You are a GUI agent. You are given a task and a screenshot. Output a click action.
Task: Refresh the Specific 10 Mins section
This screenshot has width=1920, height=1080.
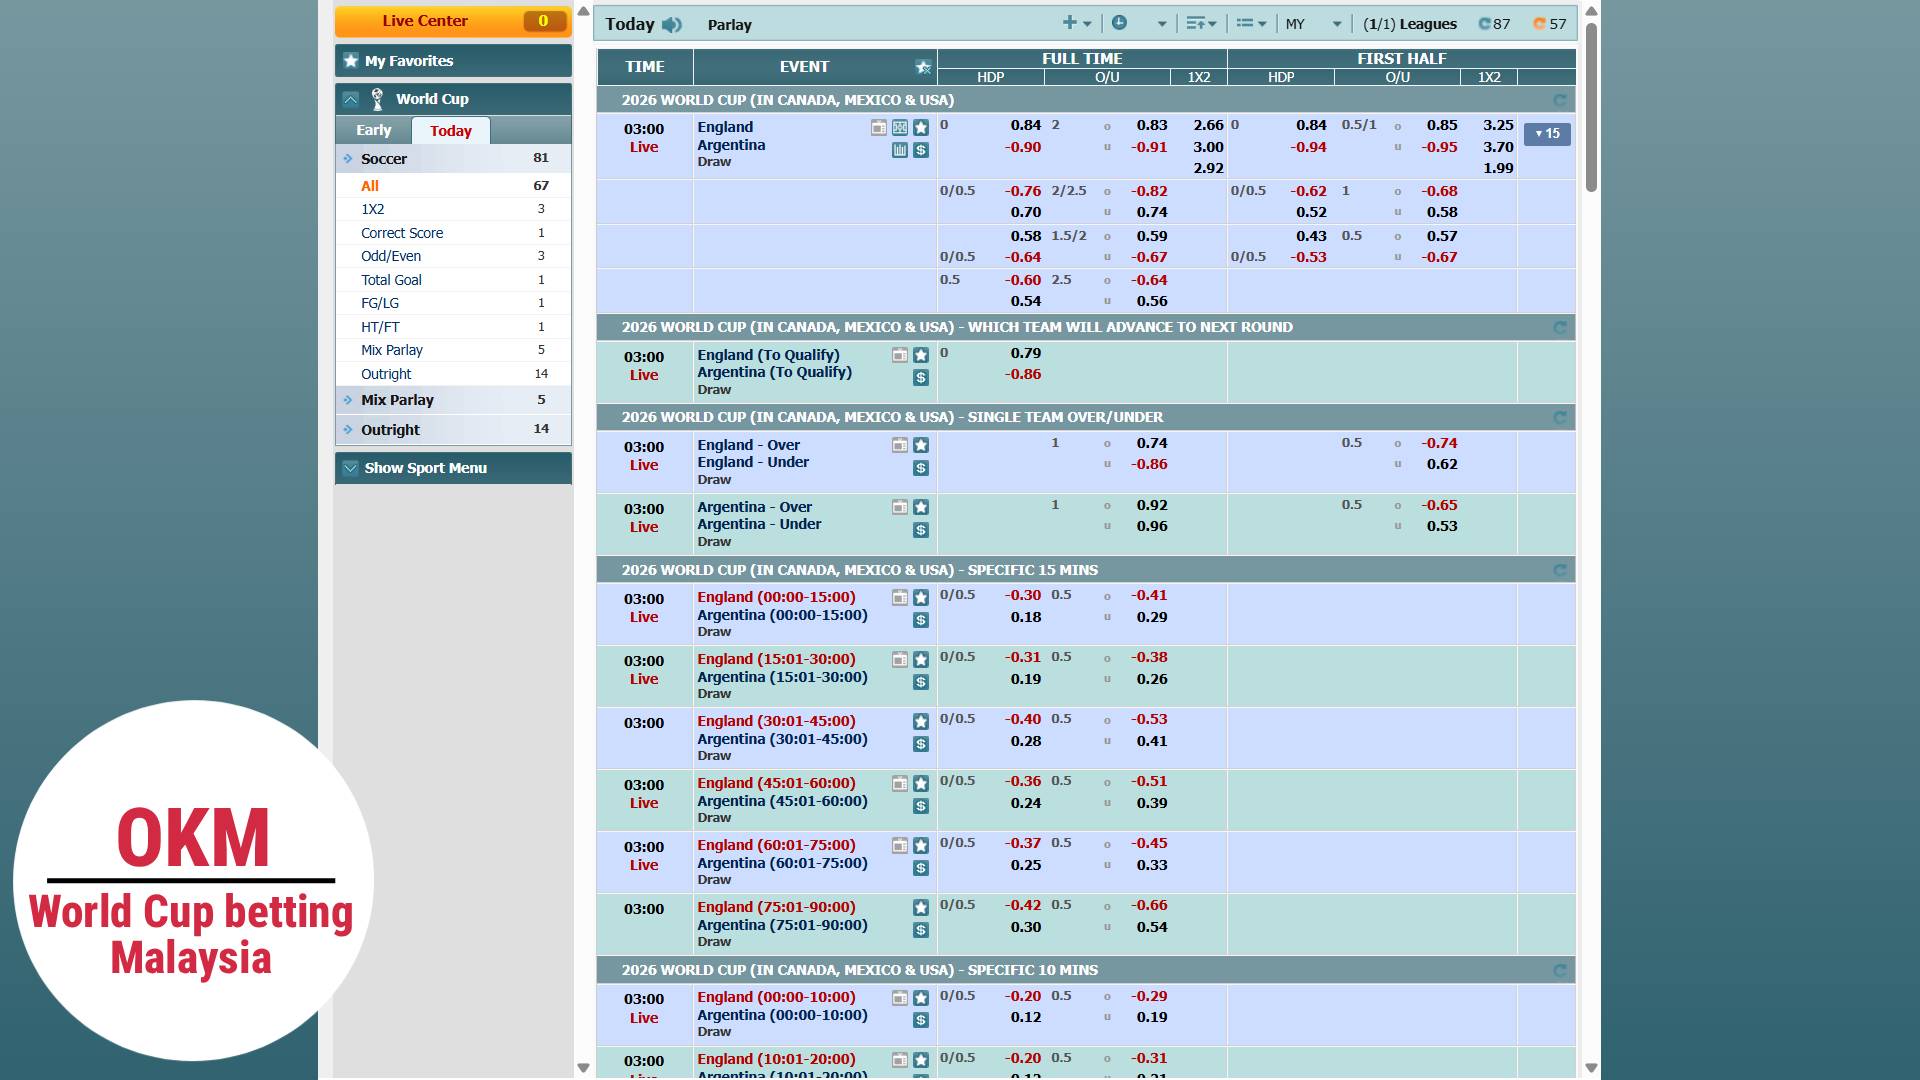pyautogui.click(x=1559, y=970)
